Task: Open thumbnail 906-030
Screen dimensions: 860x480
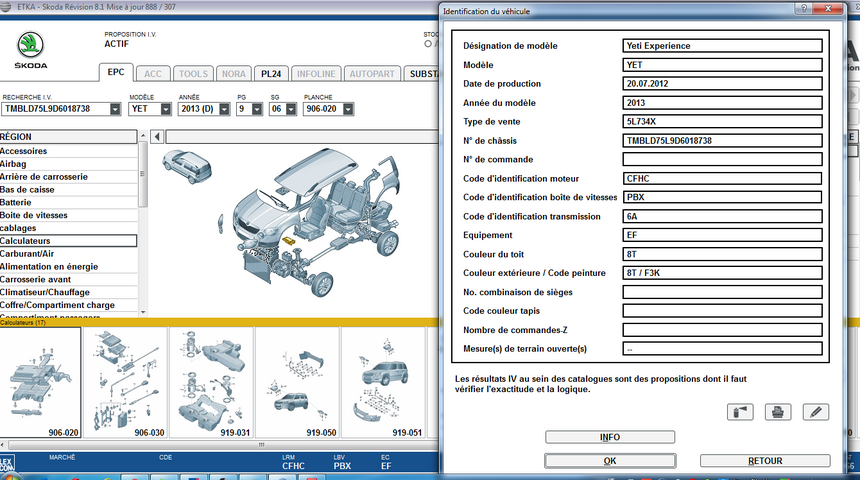Action: [126, 382]
